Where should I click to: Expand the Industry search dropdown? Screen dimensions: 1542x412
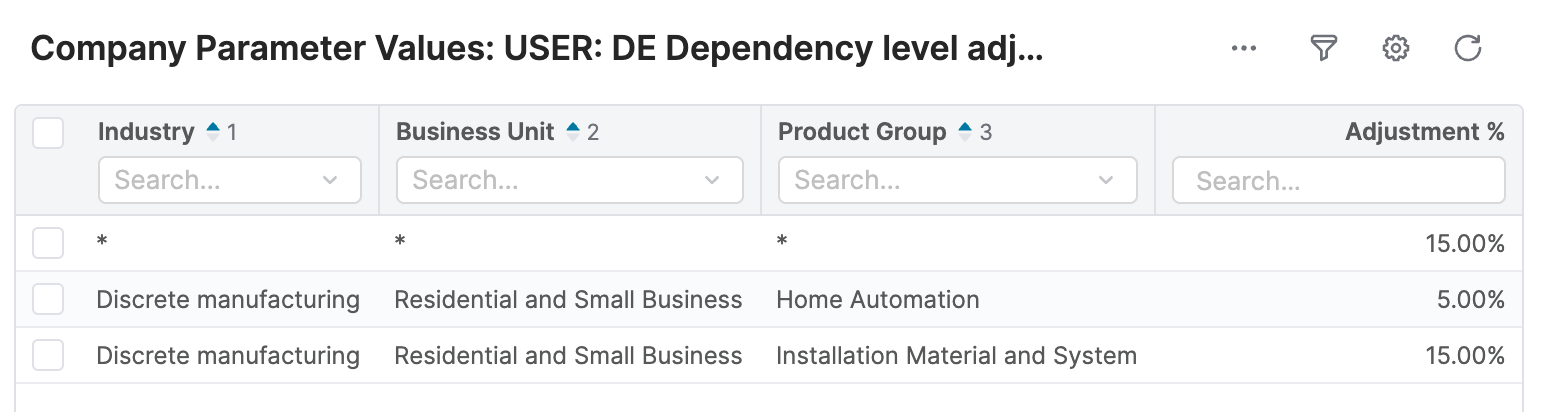click(x=330, y=181)
